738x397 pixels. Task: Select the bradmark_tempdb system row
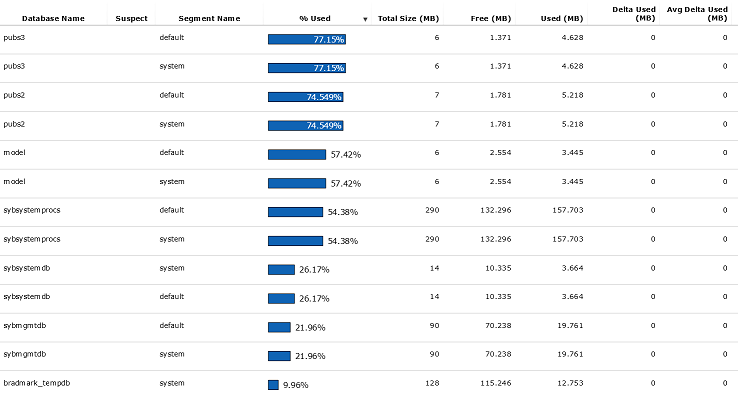[x=369, y=384]
